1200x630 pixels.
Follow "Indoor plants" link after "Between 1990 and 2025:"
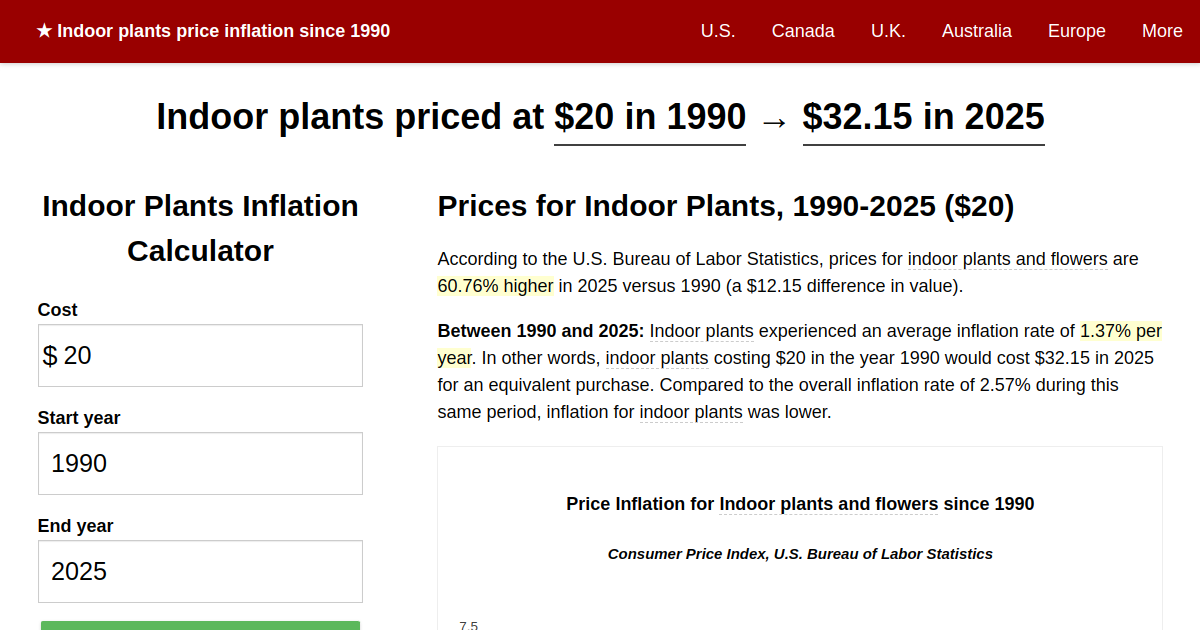tap(701, 331)
